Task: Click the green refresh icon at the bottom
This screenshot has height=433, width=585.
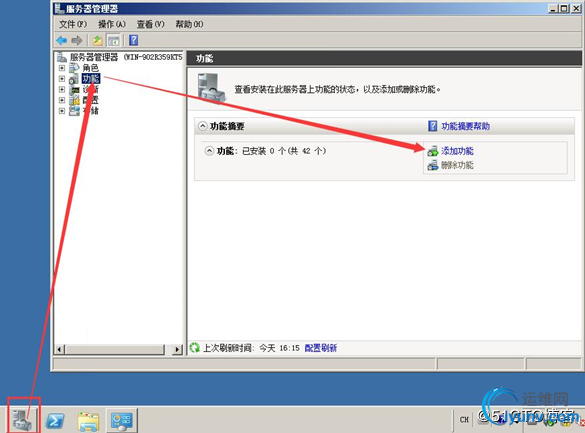Action: 194,348
